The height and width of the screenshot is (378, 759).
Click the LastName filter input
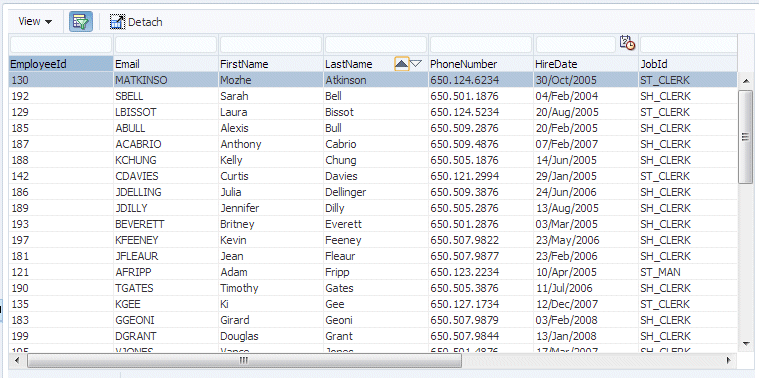(x=376, y=45)
